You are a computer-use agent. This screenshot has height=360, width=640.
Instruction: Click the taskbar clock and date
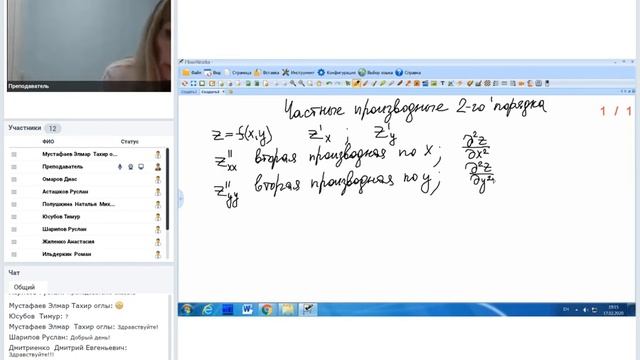613,310
